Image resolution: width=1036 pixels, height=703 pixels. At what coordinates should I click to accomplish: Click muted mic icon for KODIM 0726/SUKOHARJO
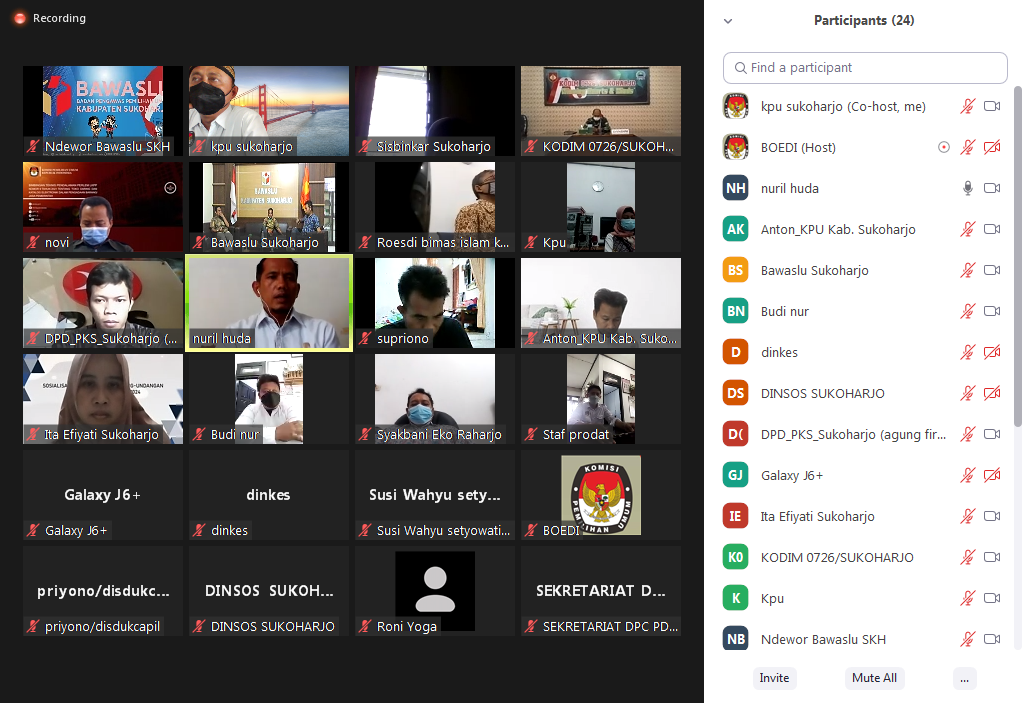pos(967,557)
